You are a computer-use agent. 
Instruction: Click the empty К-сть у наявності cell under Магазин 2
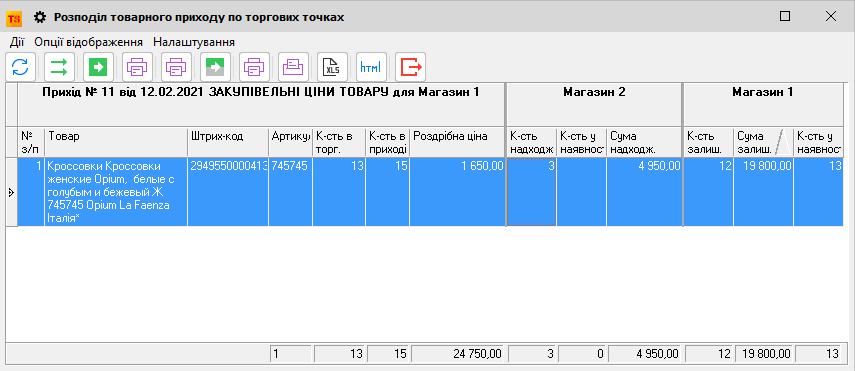581,192
